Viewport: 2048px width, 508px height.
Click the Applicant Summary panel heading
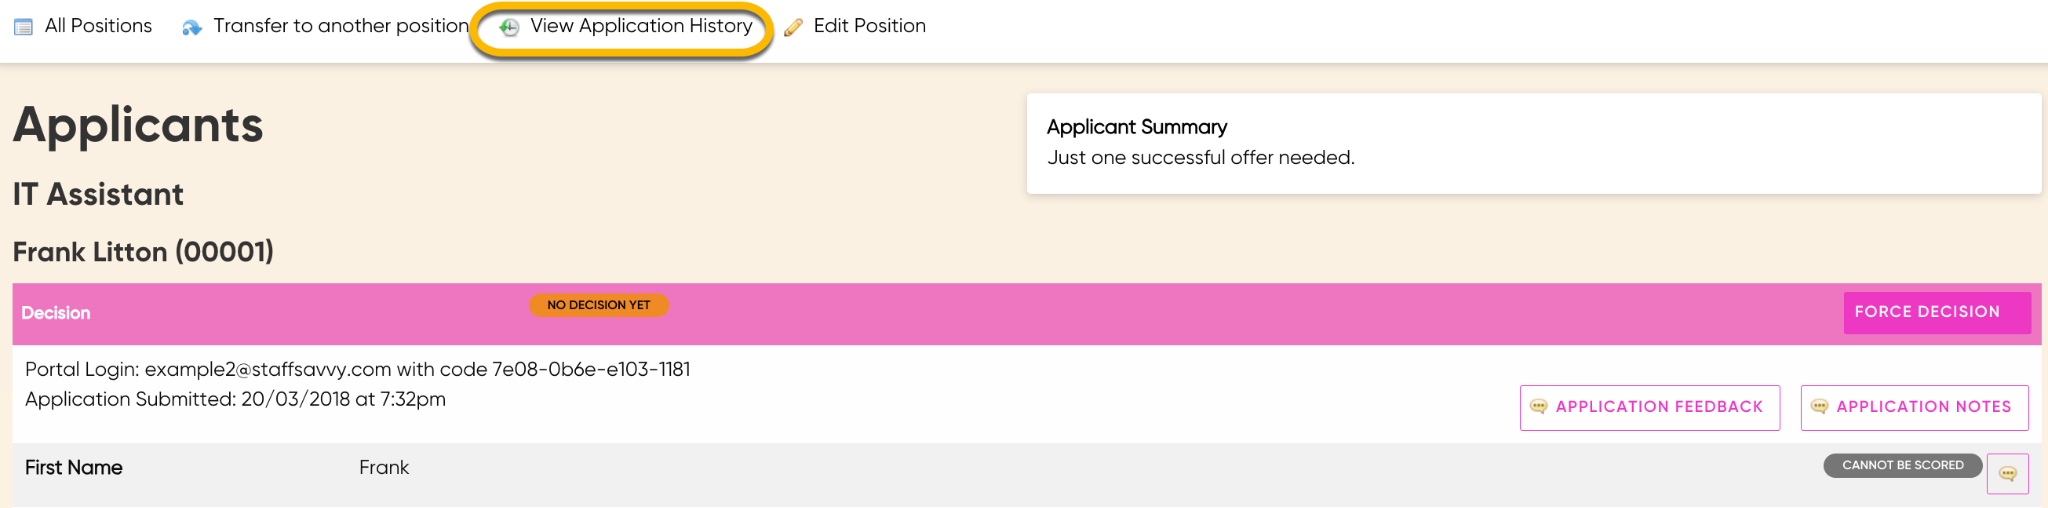[x=1137, y=127]
